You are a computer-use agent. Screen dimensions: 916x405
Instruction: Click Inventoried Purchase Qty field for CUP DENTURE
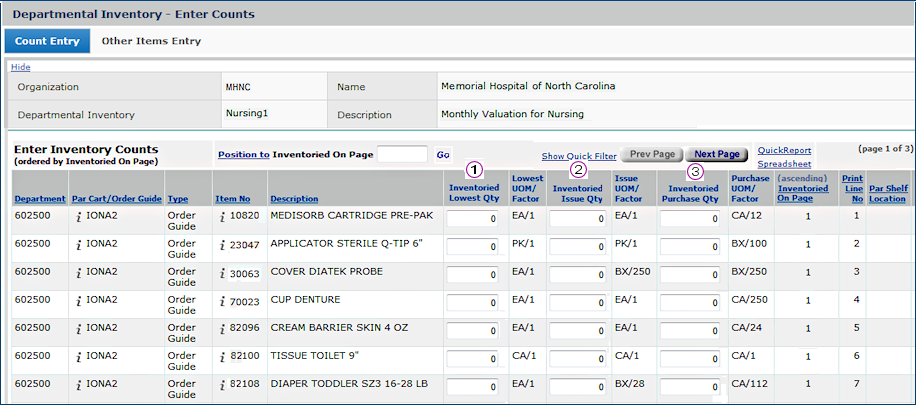690,303
